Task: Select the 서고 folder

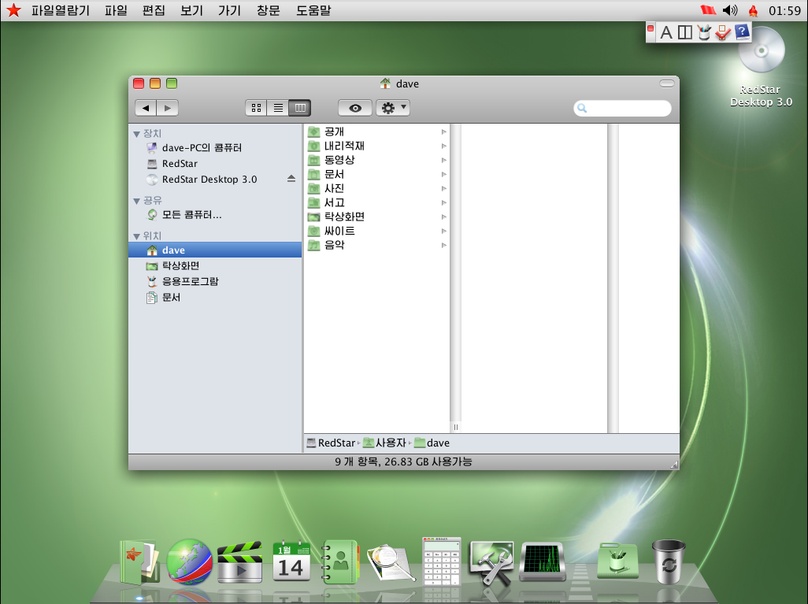Action: 377,203
